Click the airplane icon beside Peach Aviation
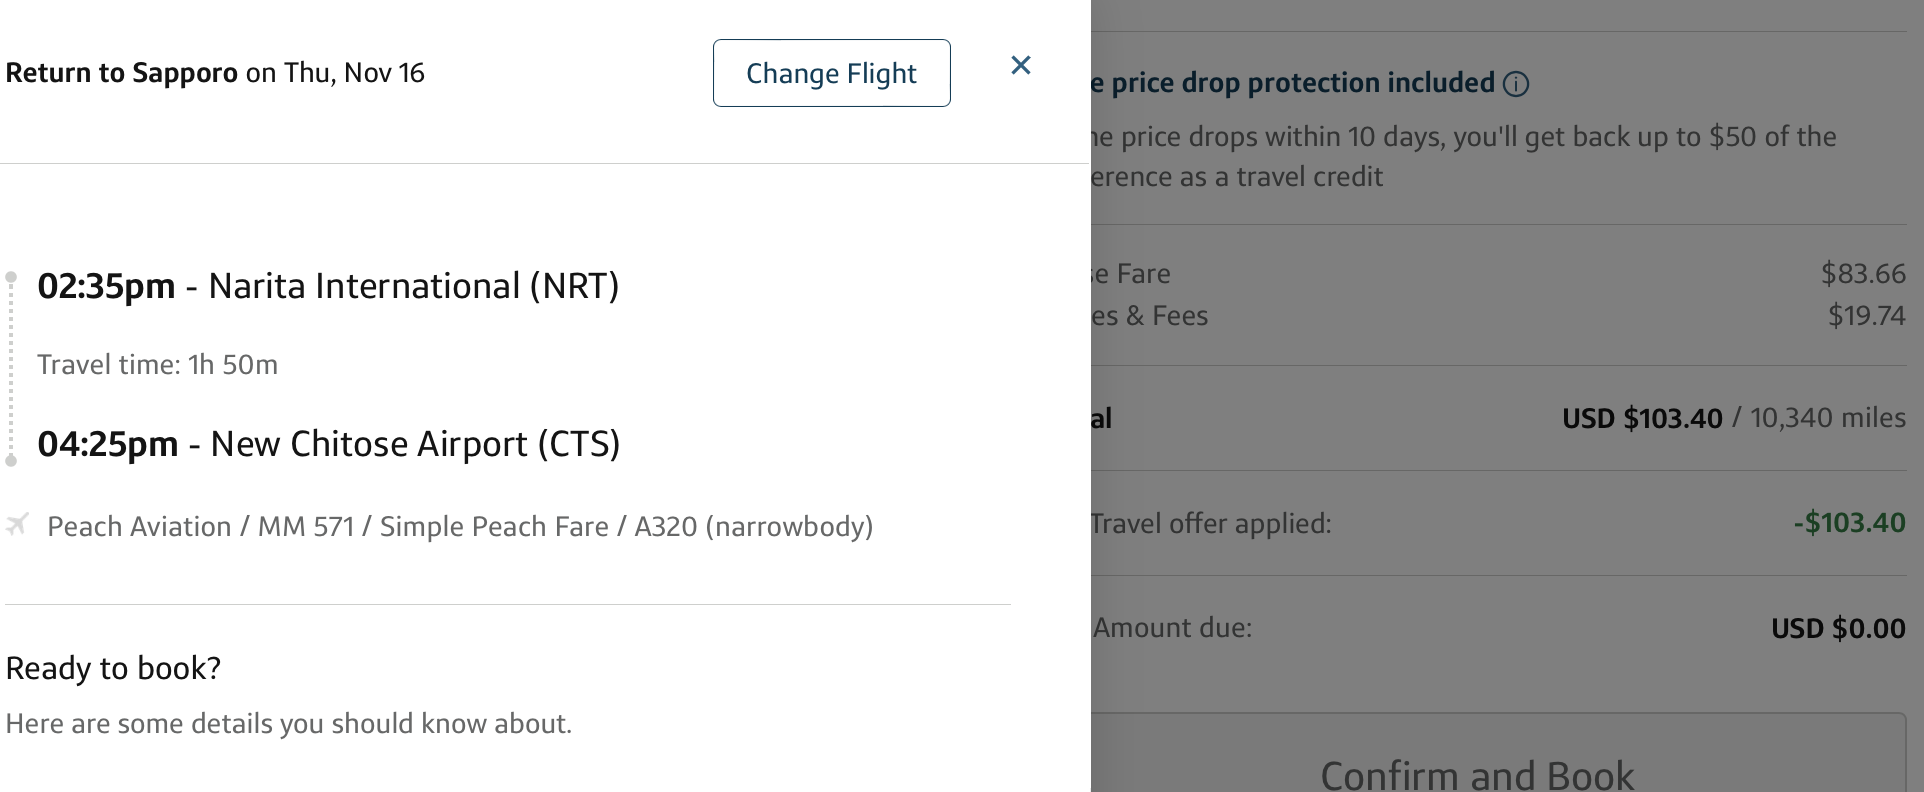Image resolution: width=1924 pixels, height=792 pixels. click(17, 525)
